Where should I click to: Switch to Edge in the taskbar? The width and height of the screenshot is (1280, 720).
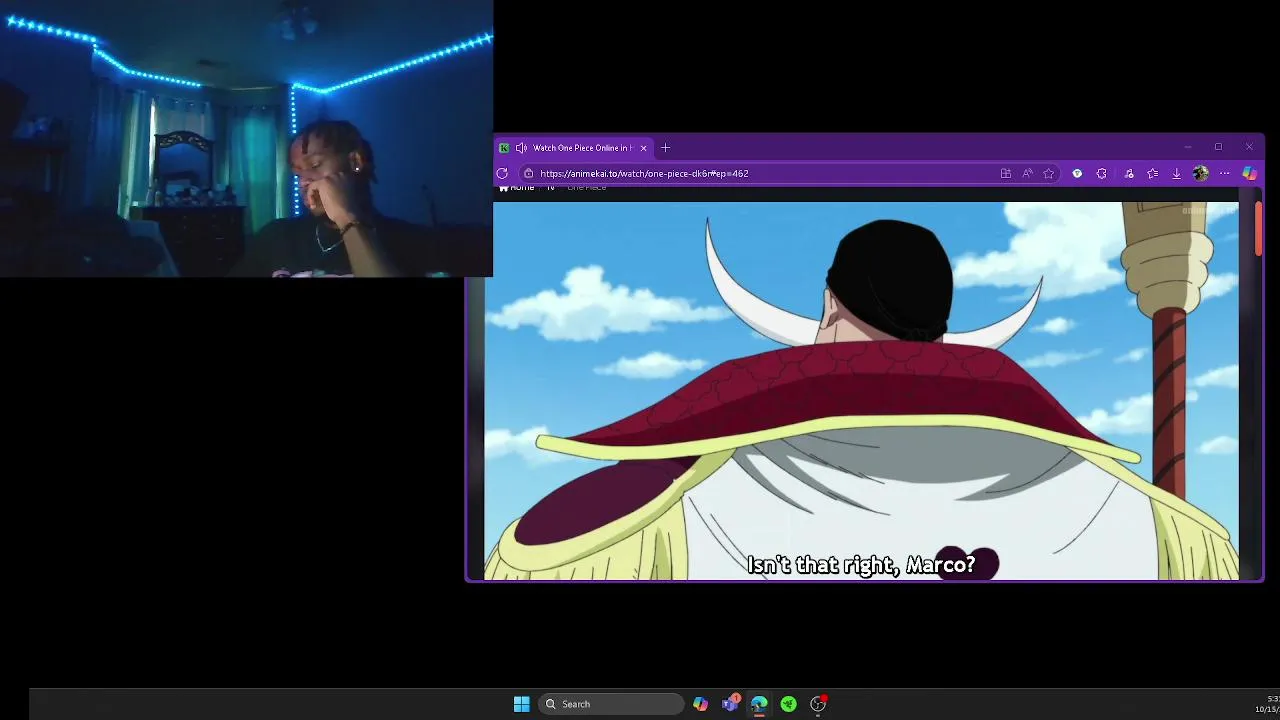[759, 704]
